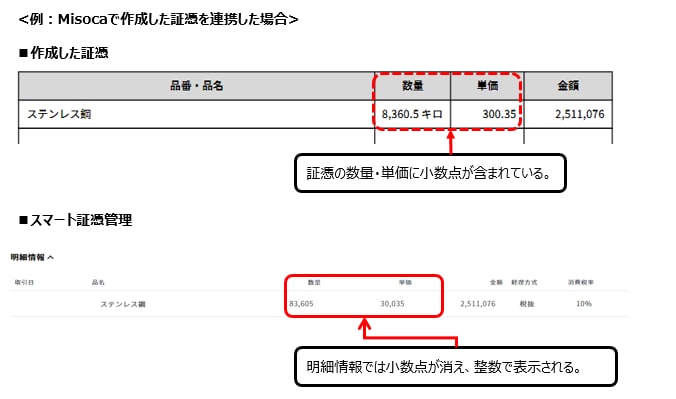
Task: Click the 83,605 quantity value
Action: click(x=301, y=304)
